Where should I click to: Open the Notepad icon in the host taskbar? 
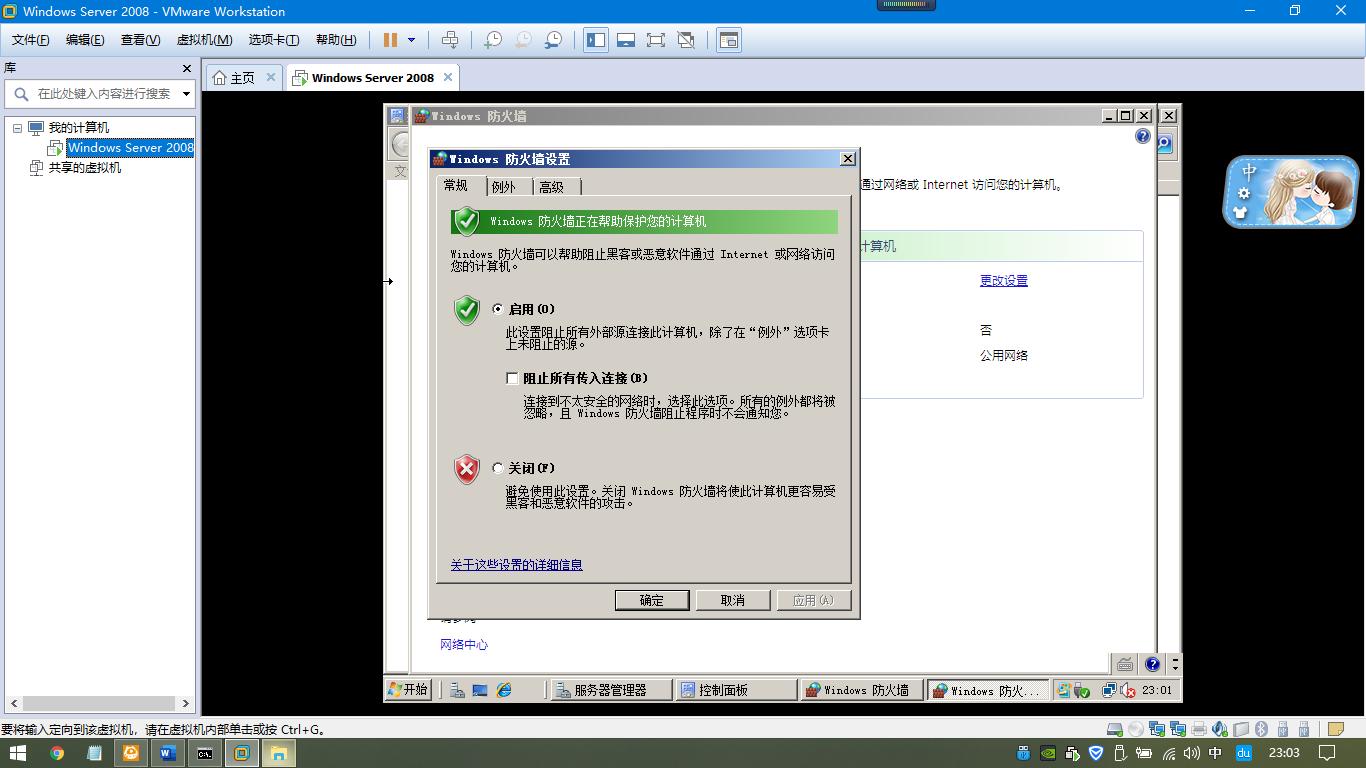point(94,753)
